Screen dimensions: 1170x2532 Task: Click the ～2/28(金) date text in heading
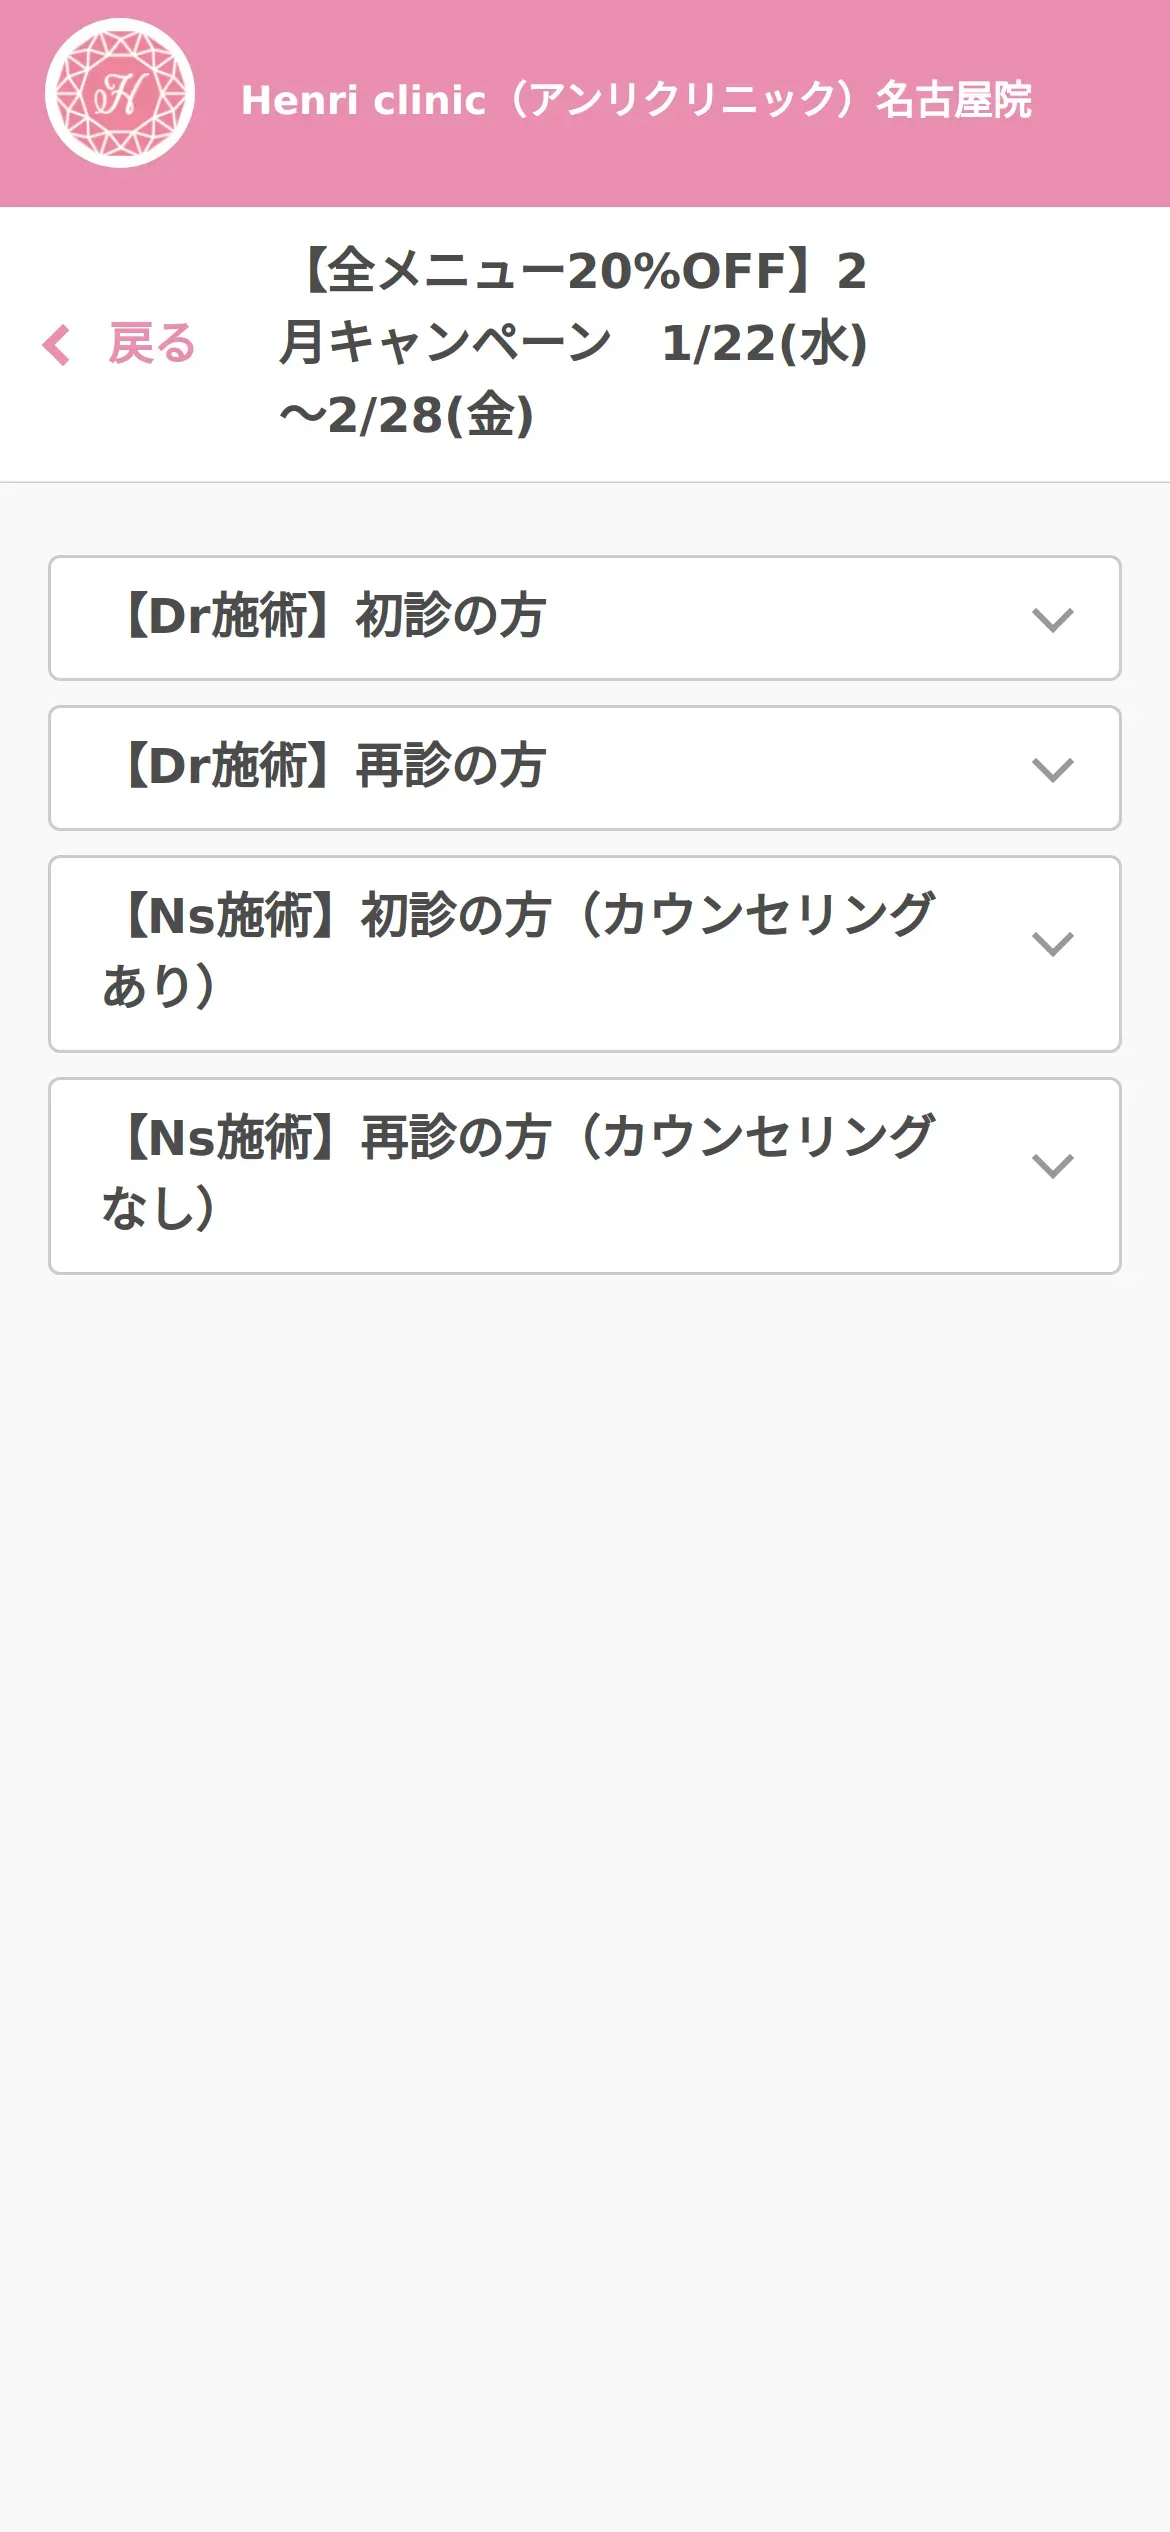[406, 416]
